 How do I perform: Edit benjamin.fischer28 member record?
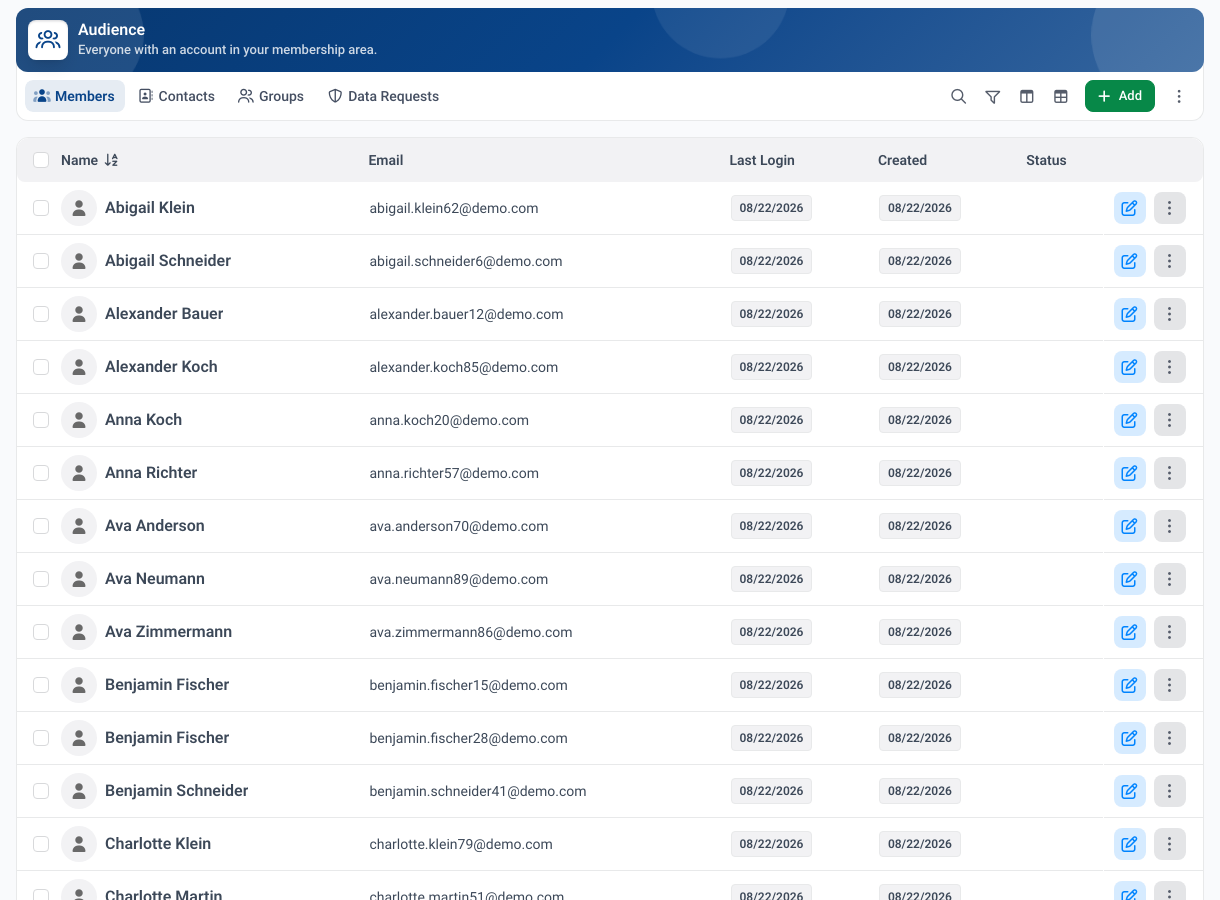[1130, 738]
